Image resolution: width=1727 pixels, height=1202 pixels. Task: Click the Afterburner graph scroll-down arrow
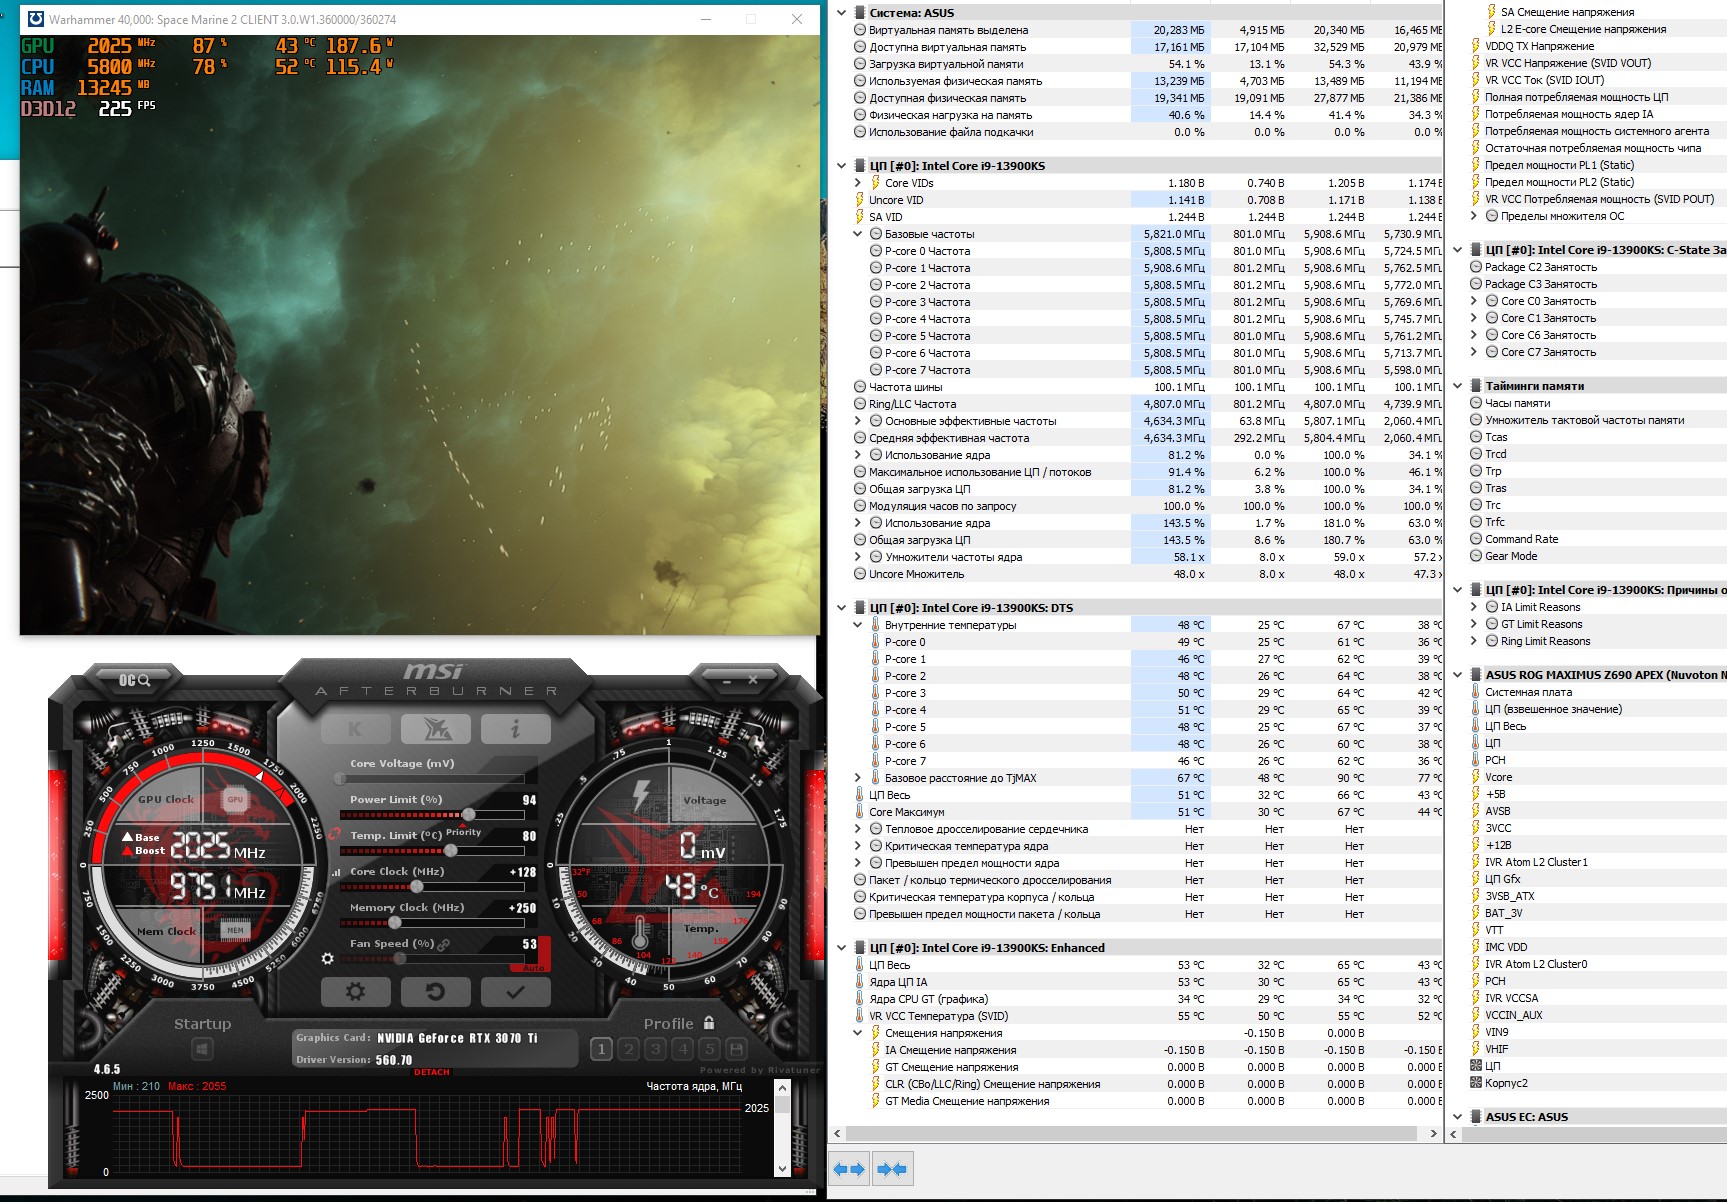(782, 1168)
